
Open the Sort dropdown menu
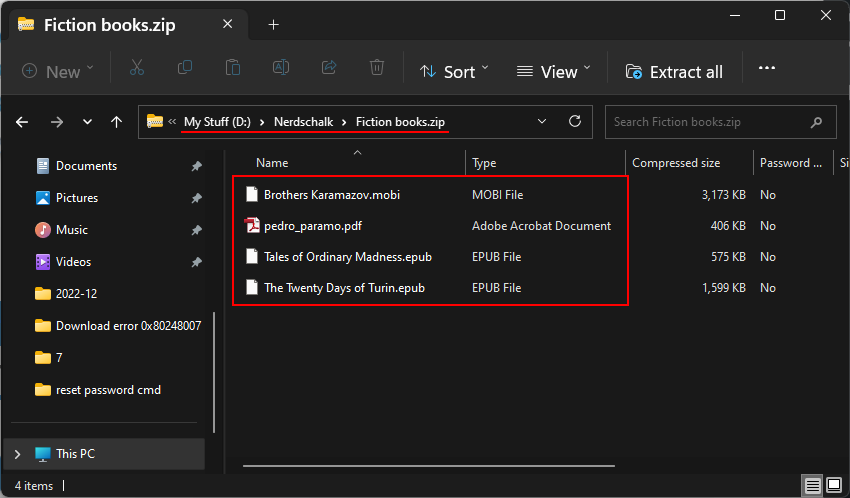tap(454, 71)
